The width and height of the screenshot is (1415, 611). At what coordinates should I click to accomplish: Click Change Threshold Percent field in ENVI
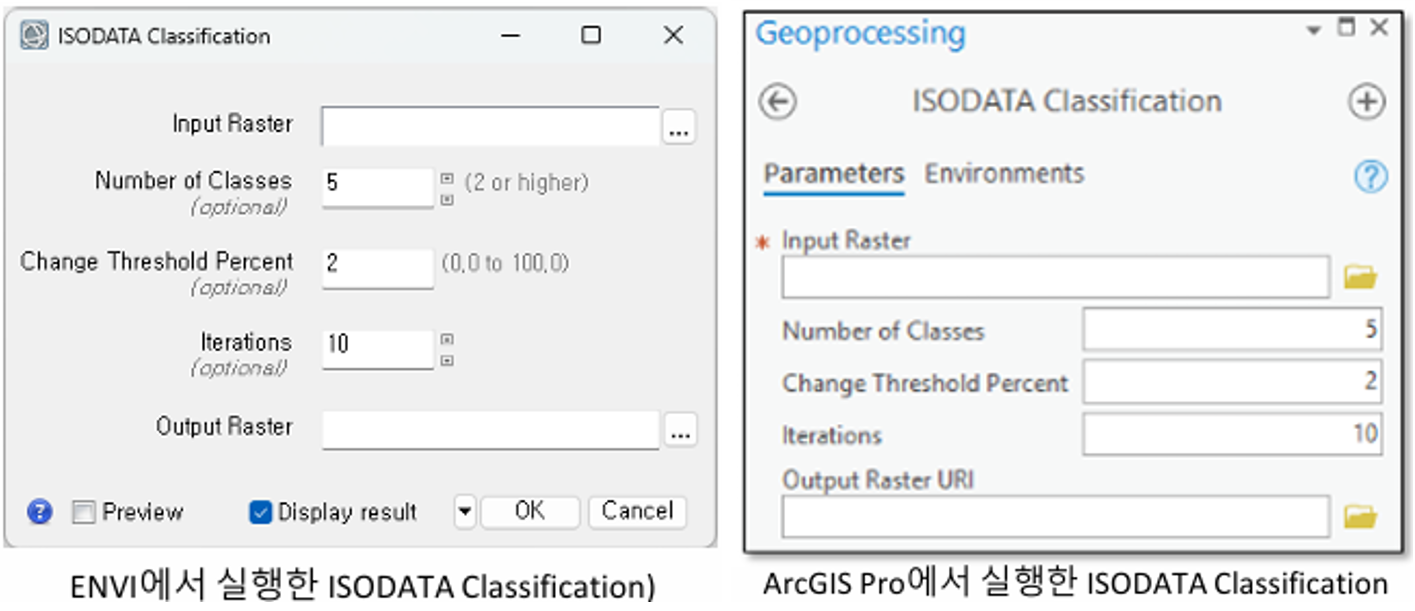378,266
